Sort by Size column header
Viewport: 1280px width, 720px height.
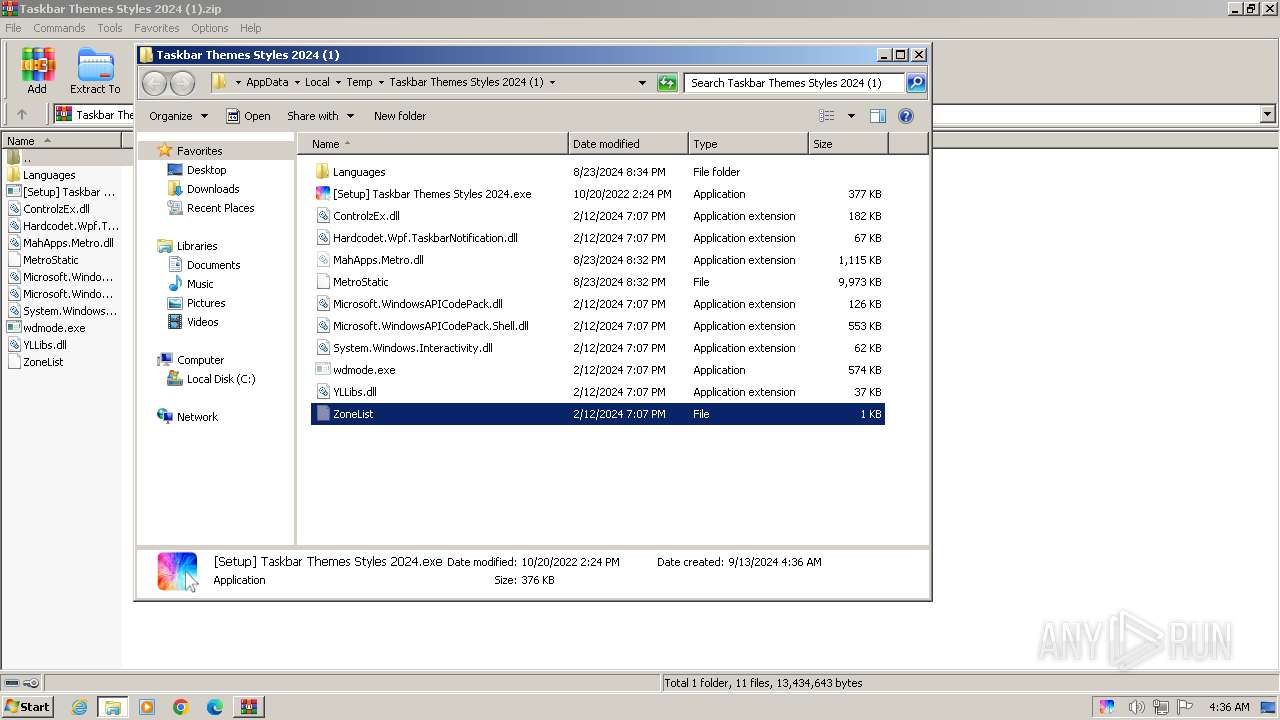[848, 144]
